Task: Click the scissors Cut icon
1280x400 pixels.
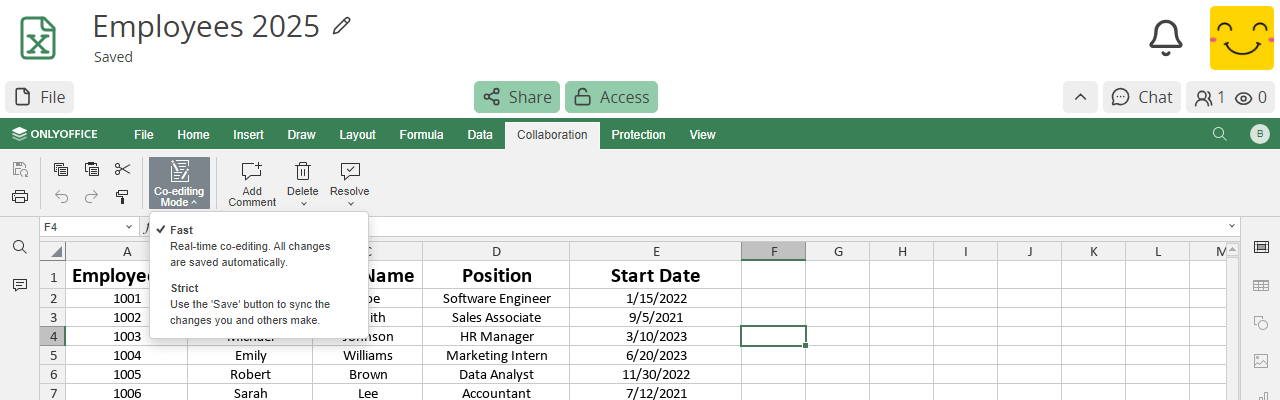Action: pos(122,169)
